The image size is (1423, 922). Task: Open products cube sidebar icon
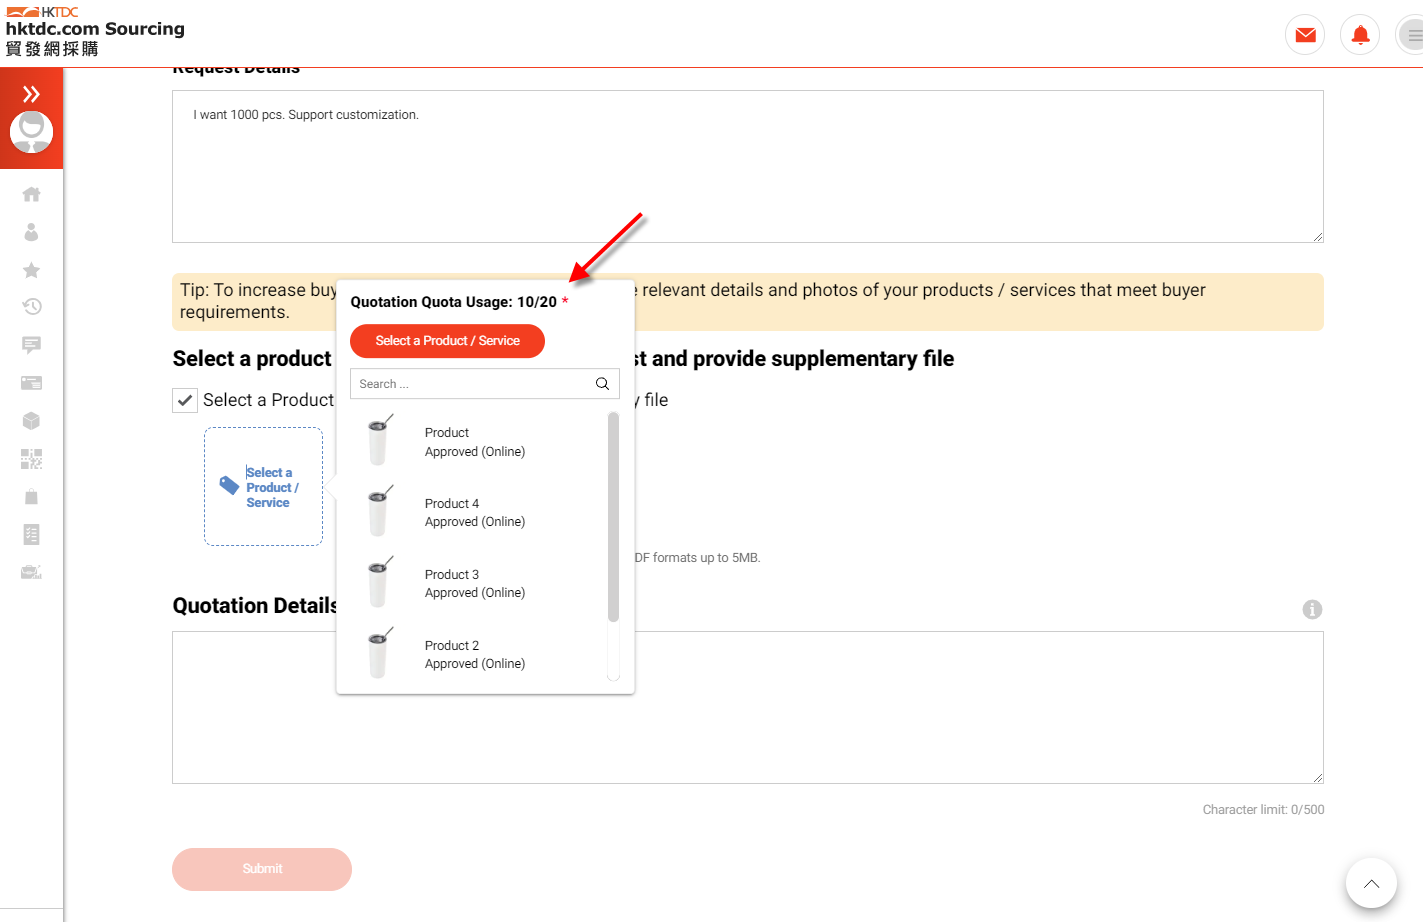coord(31,421)
